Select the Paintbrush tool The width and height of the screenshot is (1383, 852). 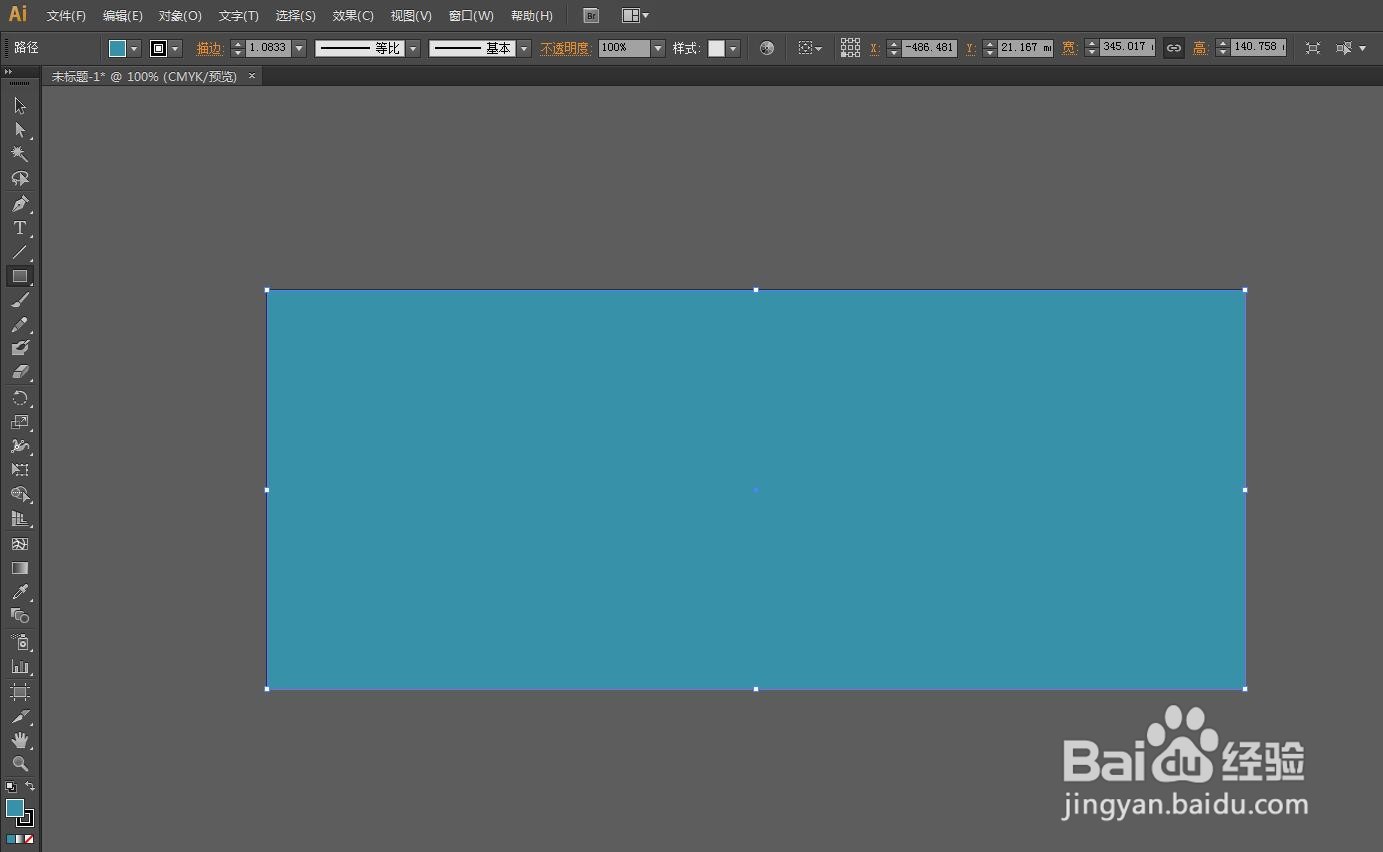pyautogui.click(x=19, y=300)
